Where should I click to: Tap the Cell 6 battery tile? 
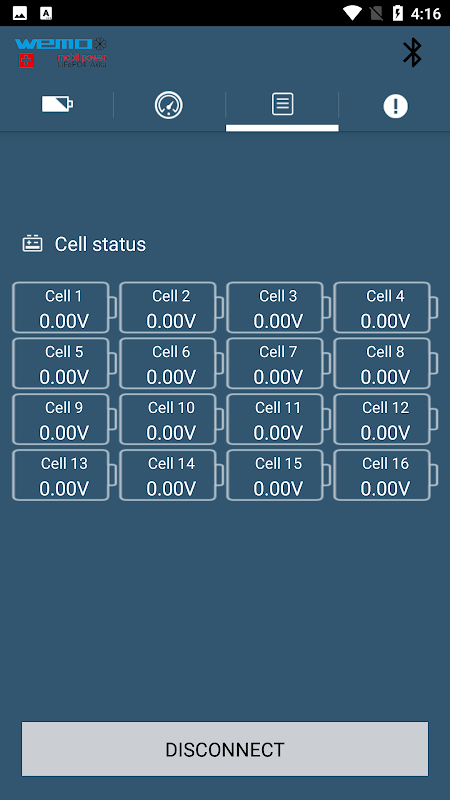tap(171, 363)
